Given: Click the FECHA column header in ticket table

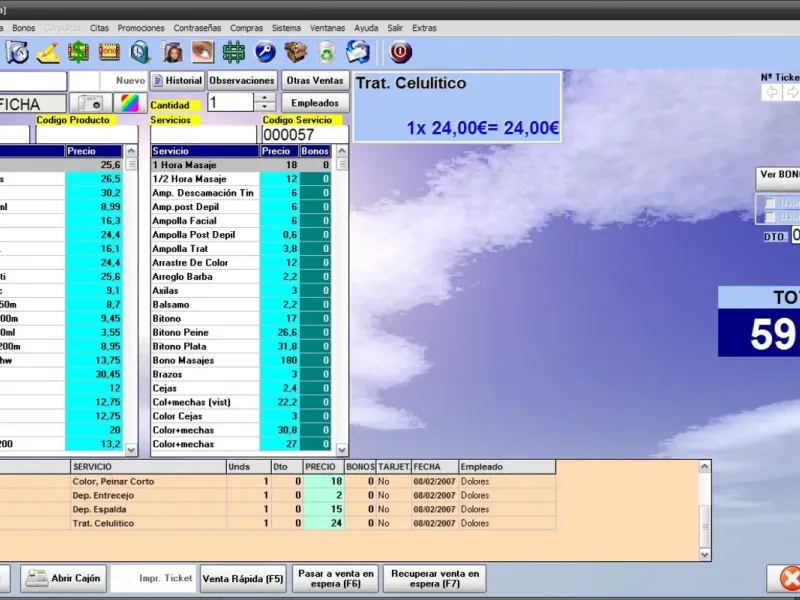Looking at the screenshot, I should (435, 467).
